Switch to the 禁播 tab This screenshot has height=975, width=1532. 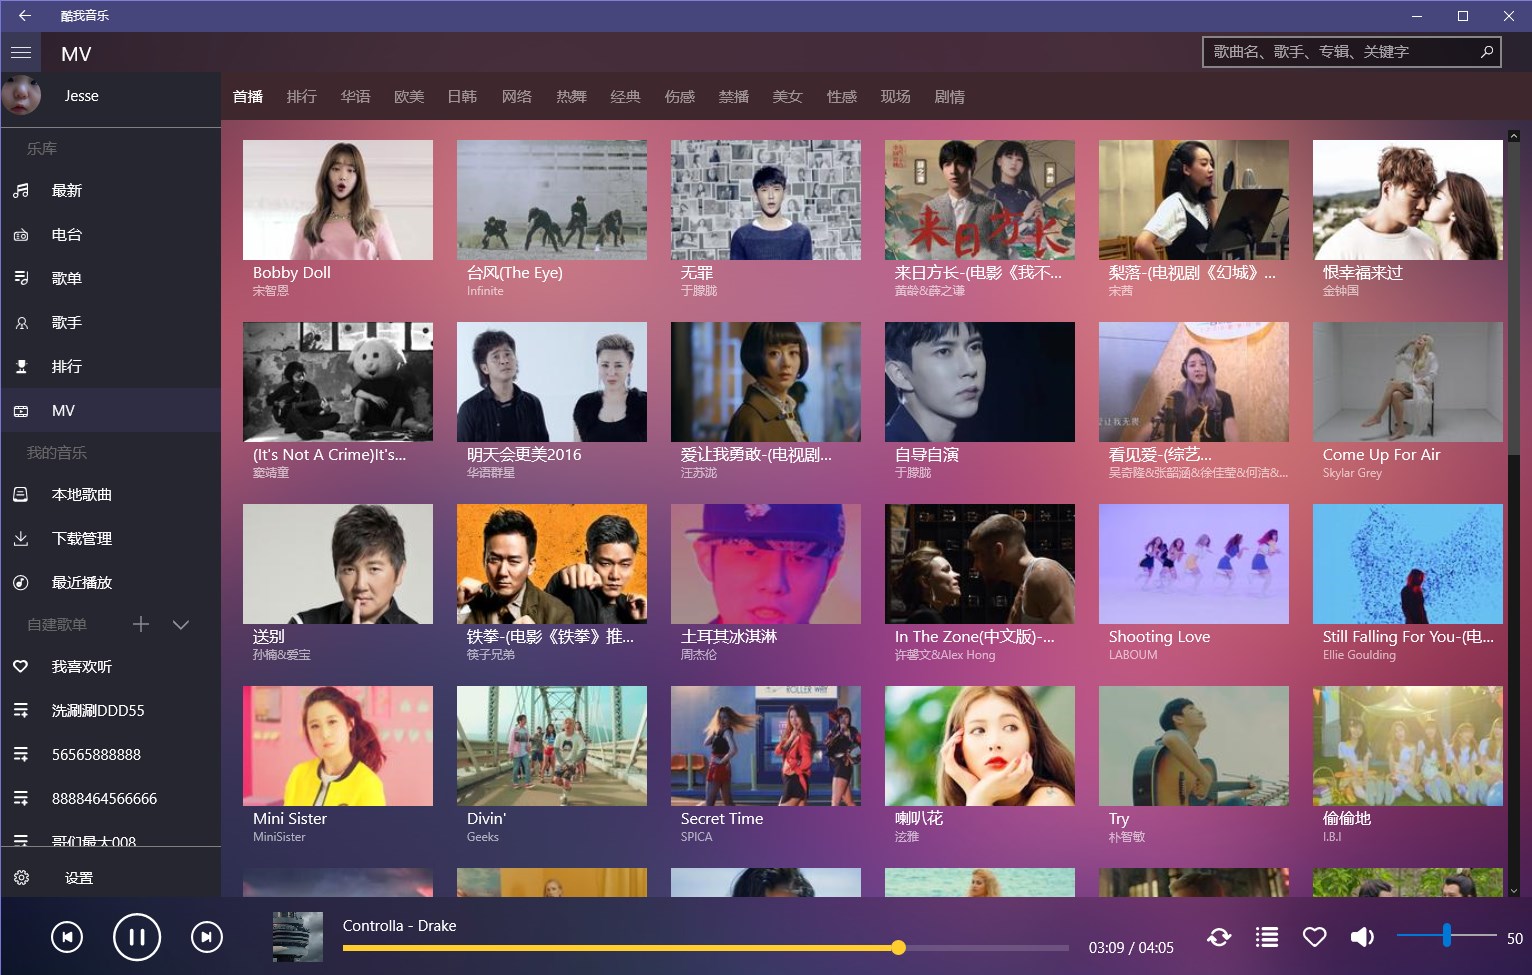(733, 97)
